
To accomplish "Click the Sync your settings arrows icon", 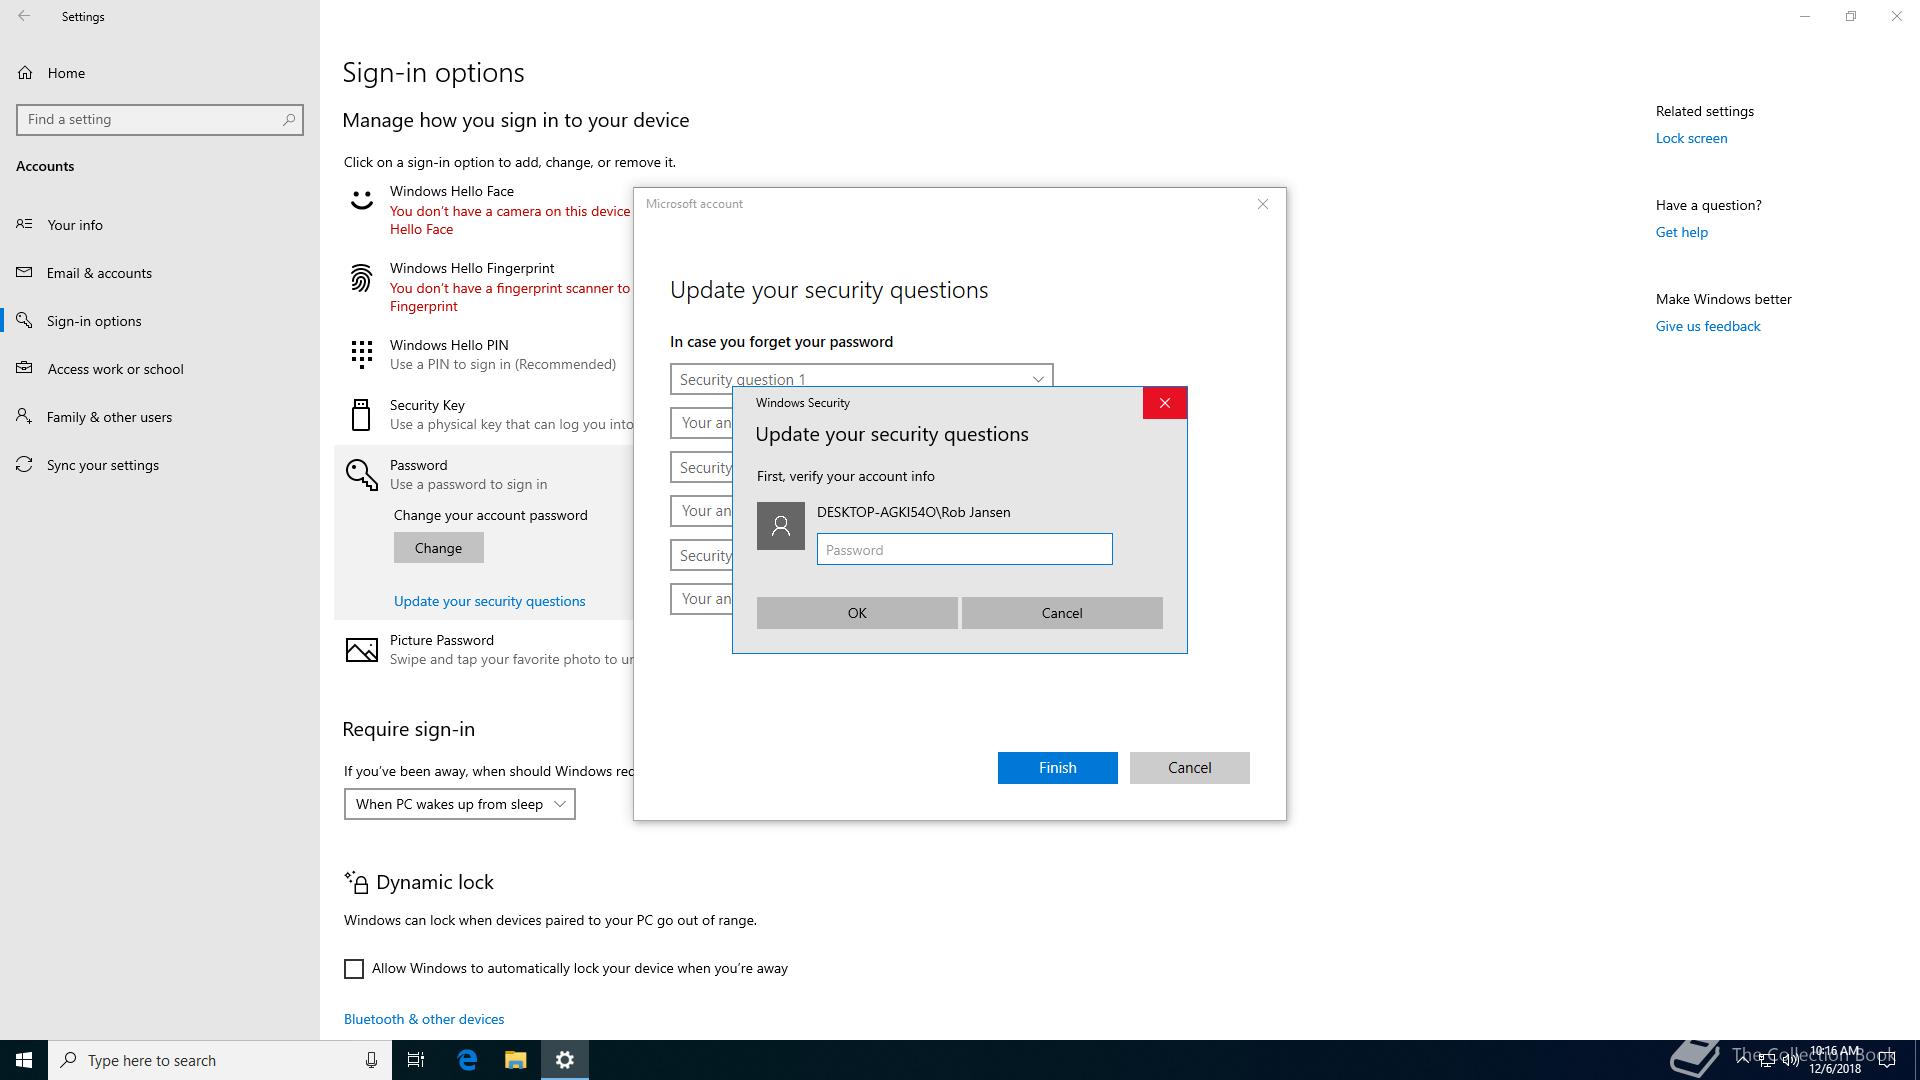I will pyautogui.click(x=25, y=464).
